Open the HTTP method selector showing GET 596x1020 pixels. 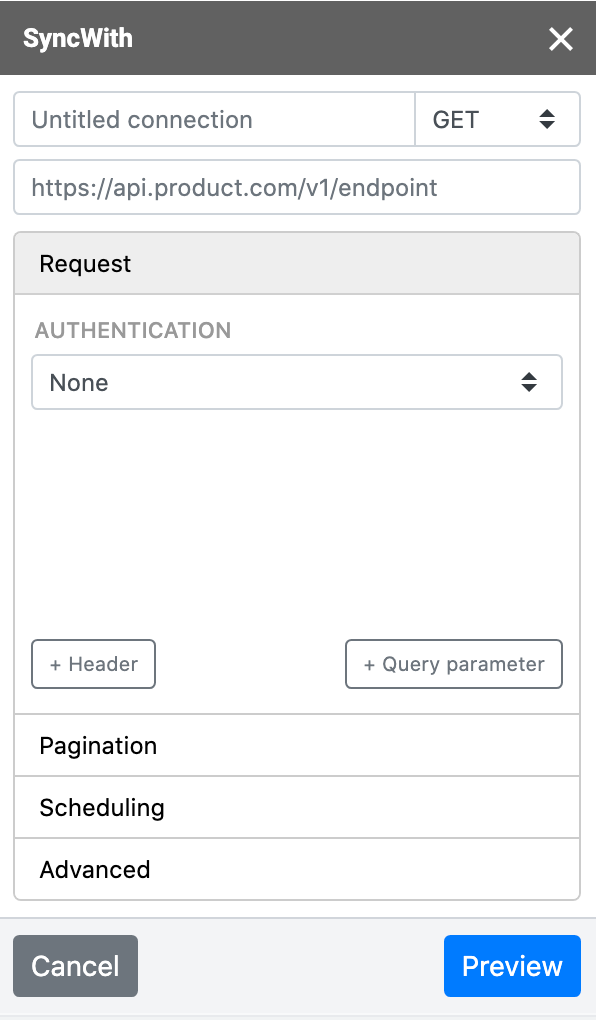pyautogui.click(x=490, y=118)
